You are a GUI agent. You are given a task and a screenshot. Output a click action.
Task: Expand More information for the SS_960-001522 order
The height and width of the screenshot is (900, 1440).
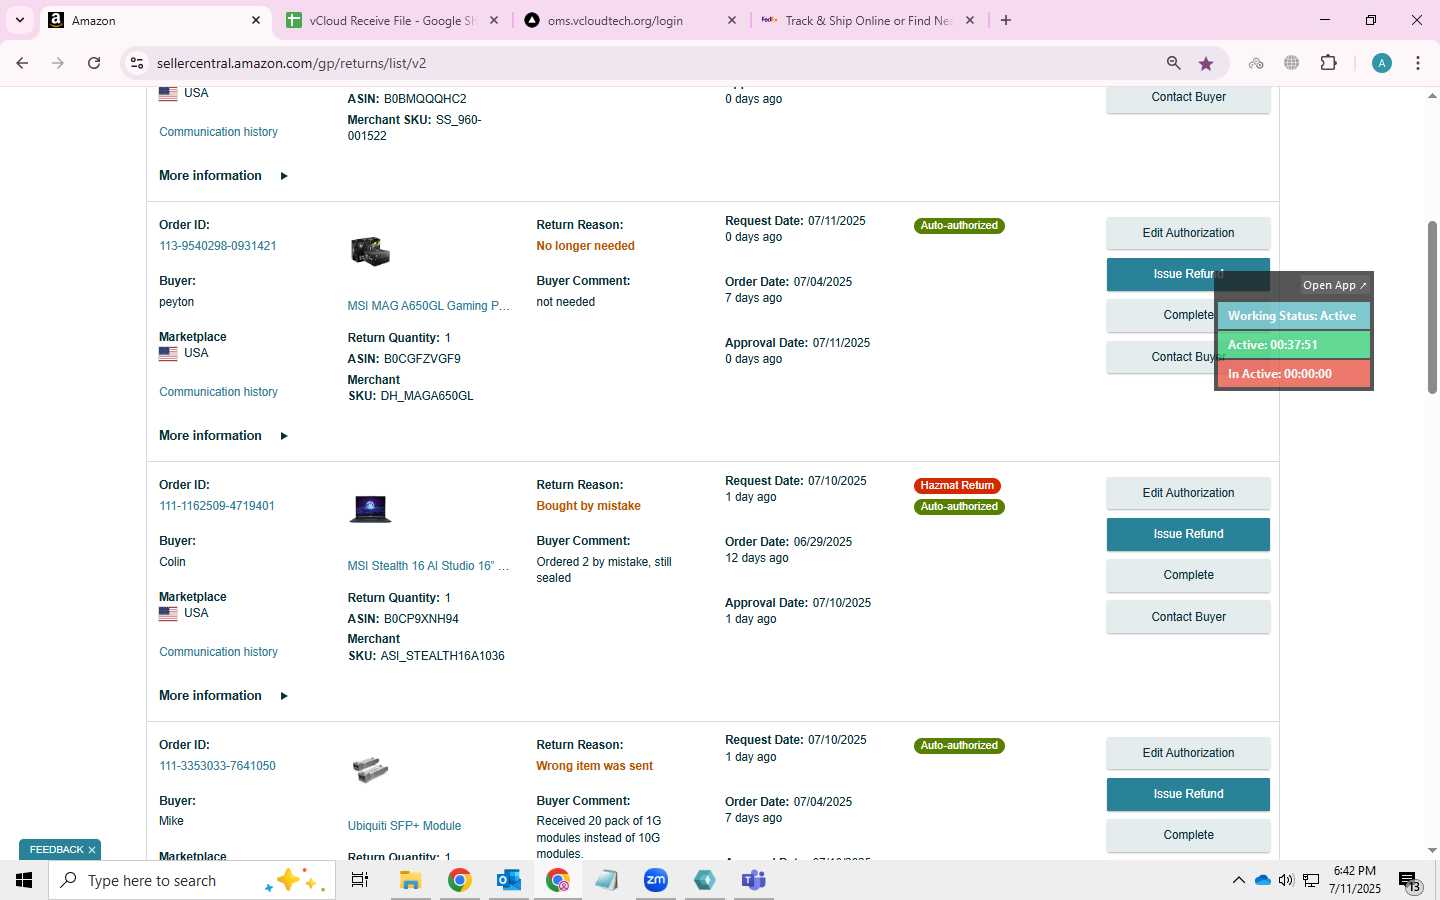point(223,176)
